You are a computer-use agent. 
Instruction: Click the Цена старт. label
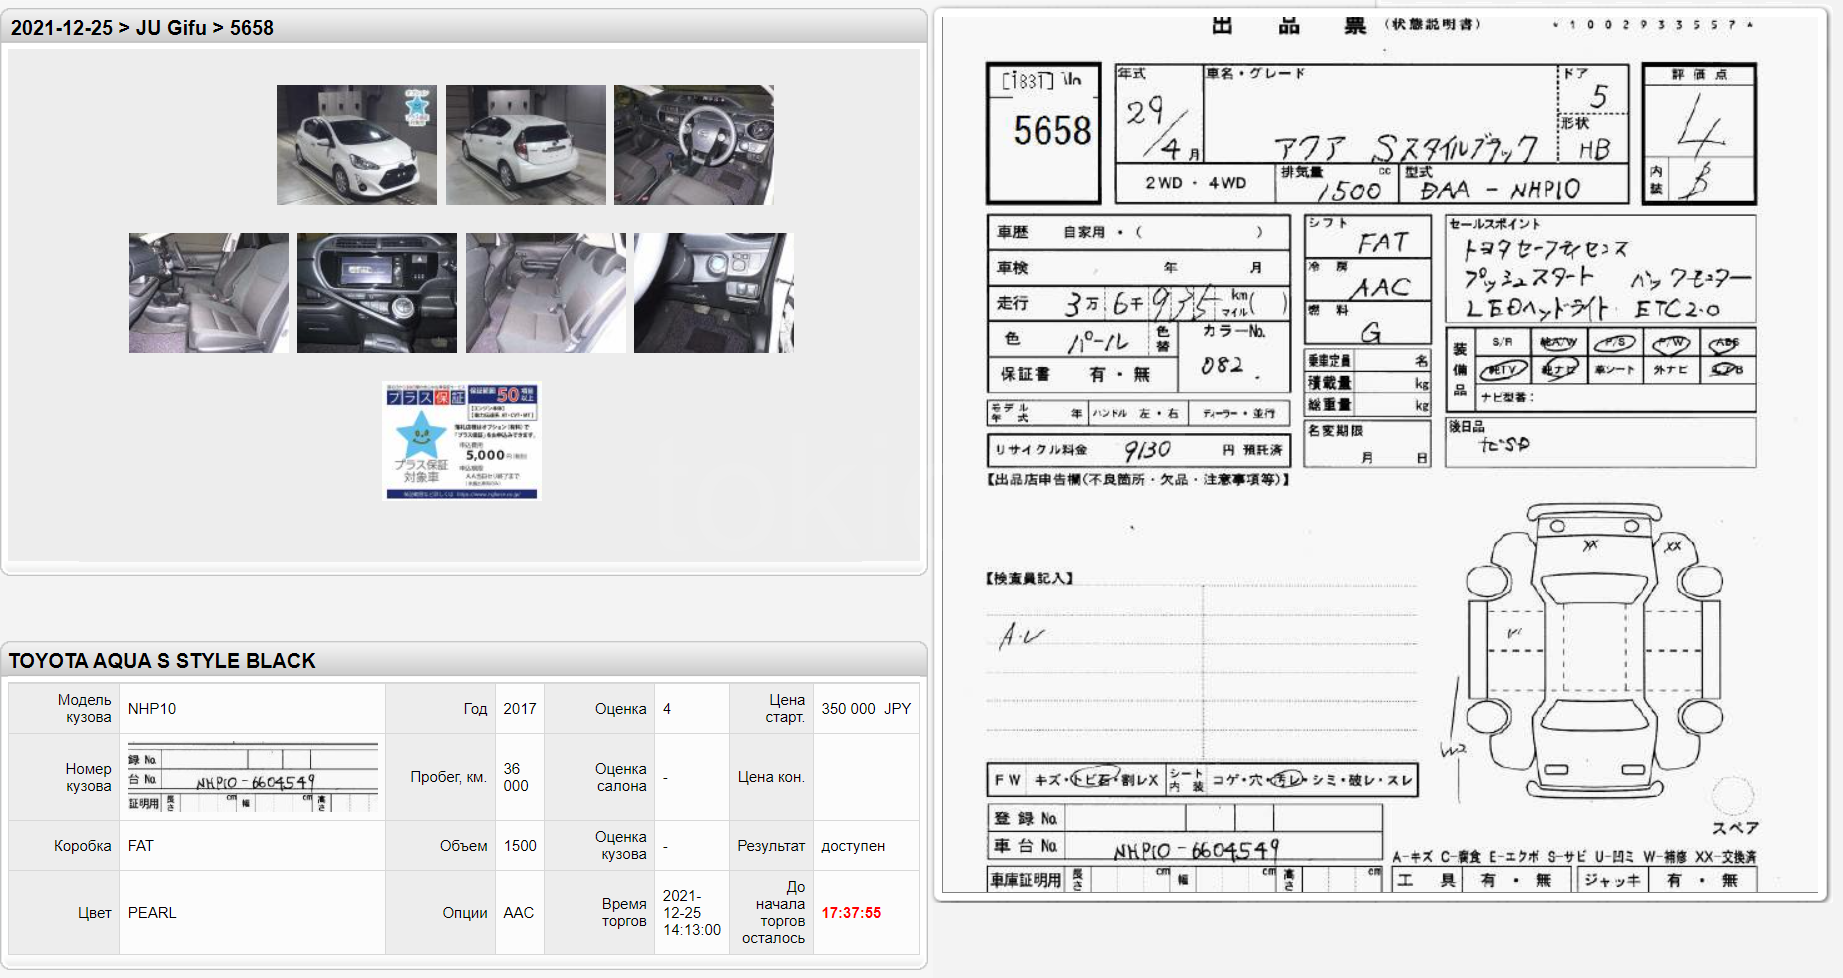click(786, 709)
